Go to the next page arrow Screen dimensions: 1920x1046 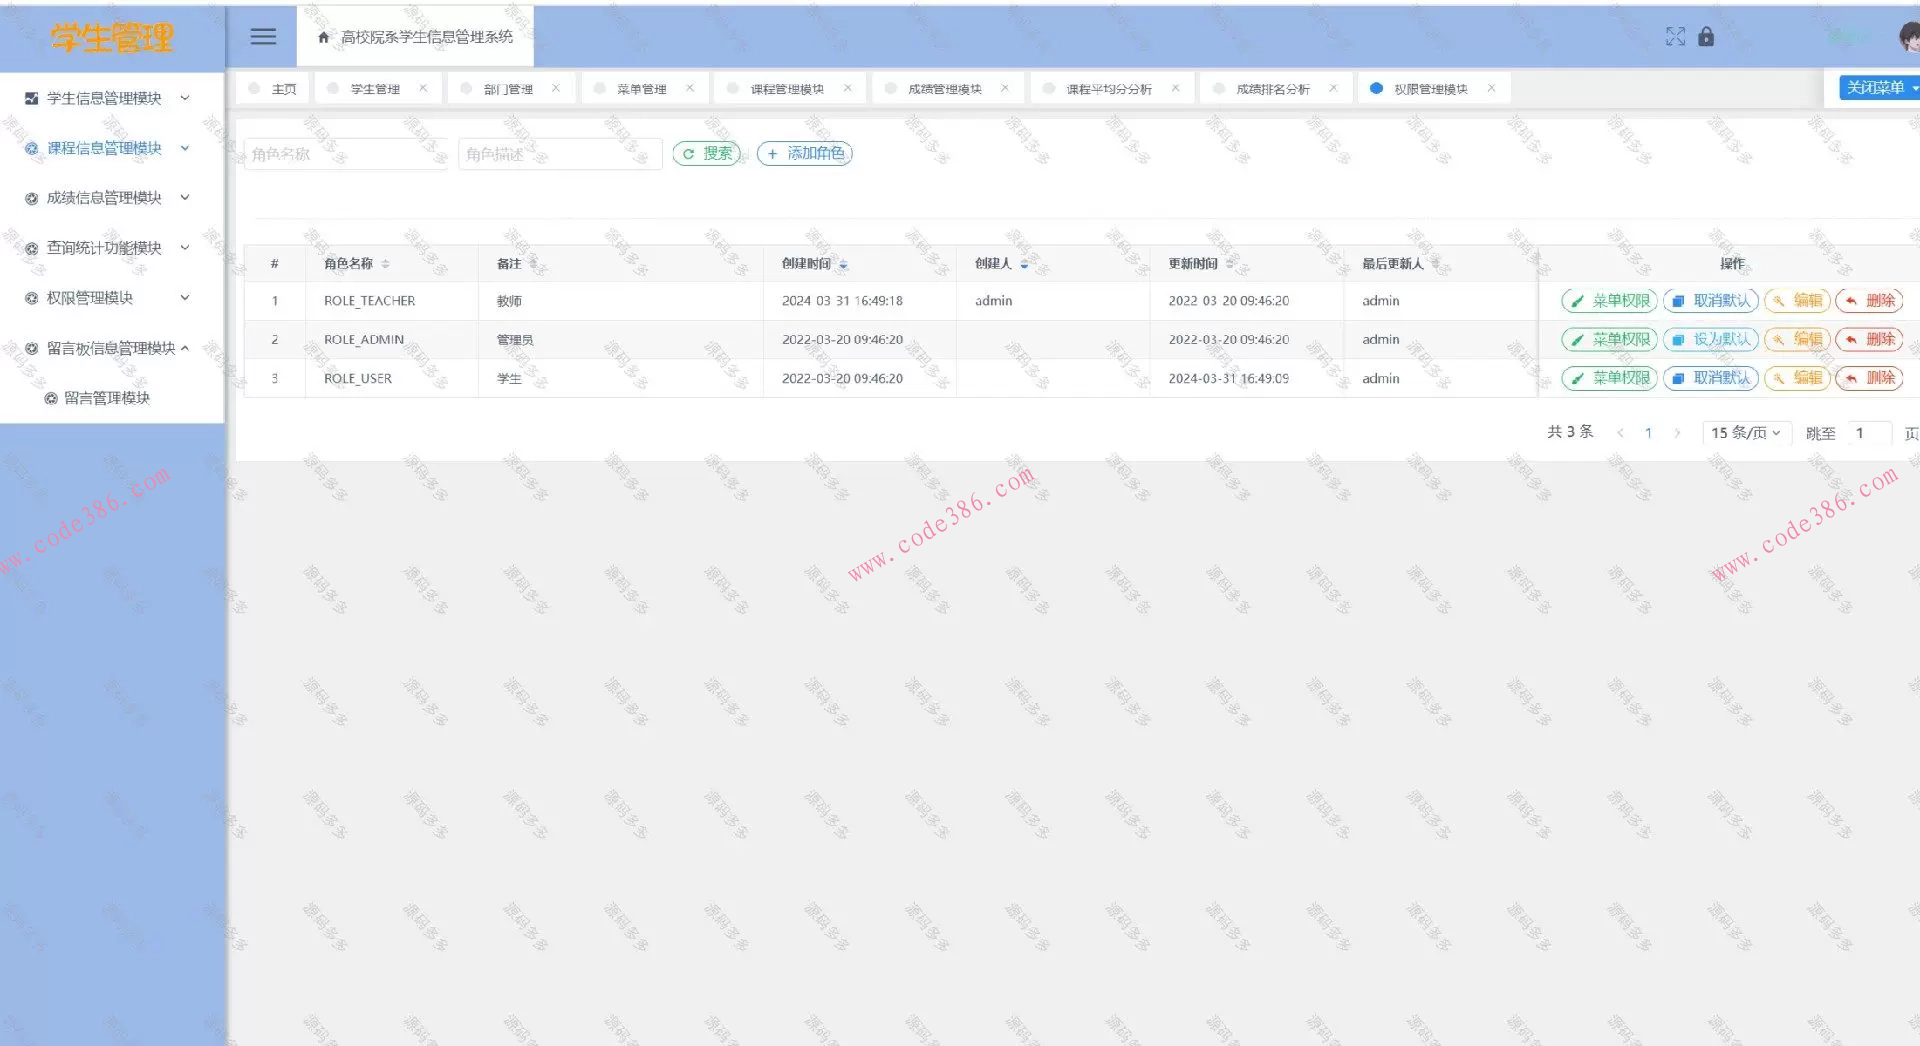tap(1677, 433)
